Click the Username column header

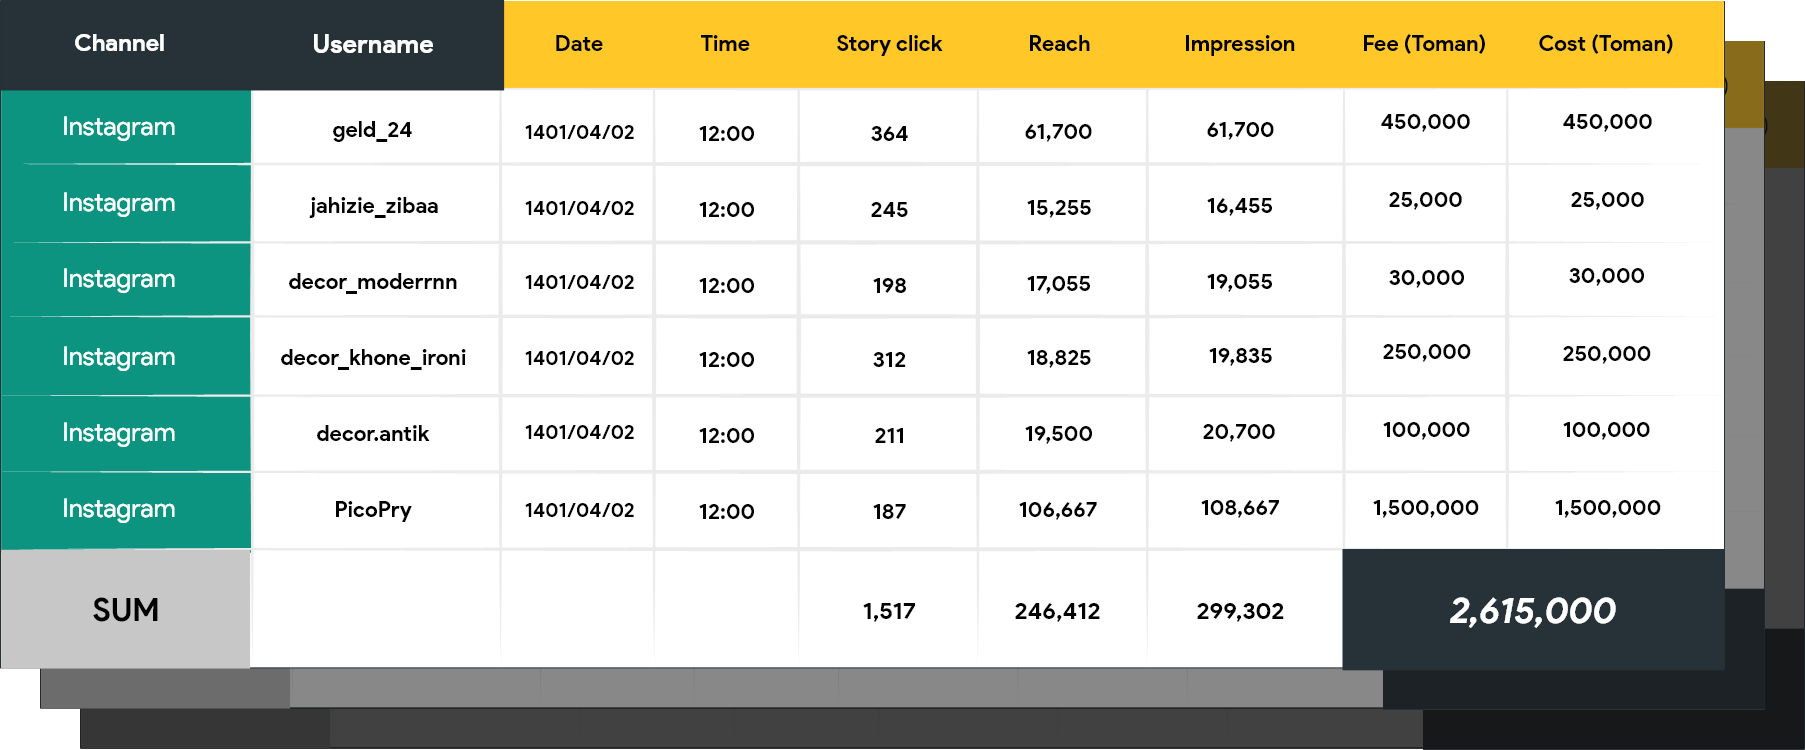pos(372,44)
